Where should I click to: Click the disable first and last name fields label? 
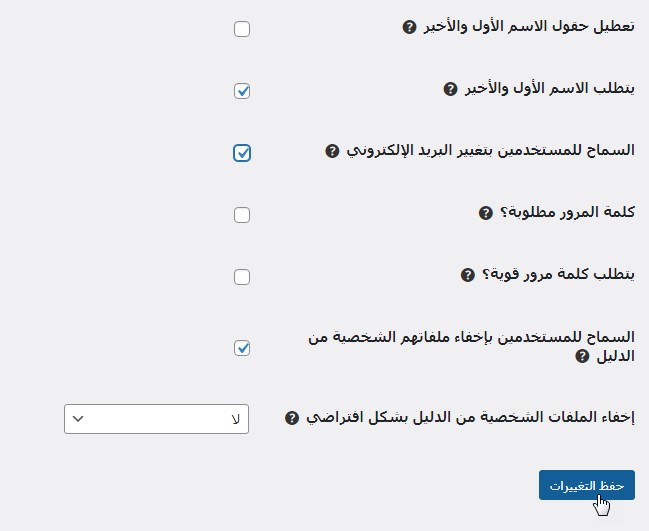(x=529, y=26)
